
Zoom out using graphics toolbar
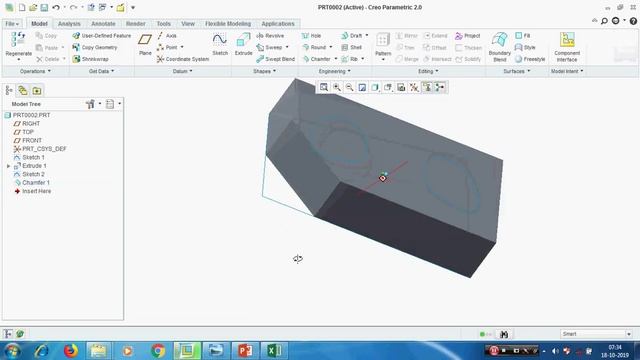(x=349, y=87)
